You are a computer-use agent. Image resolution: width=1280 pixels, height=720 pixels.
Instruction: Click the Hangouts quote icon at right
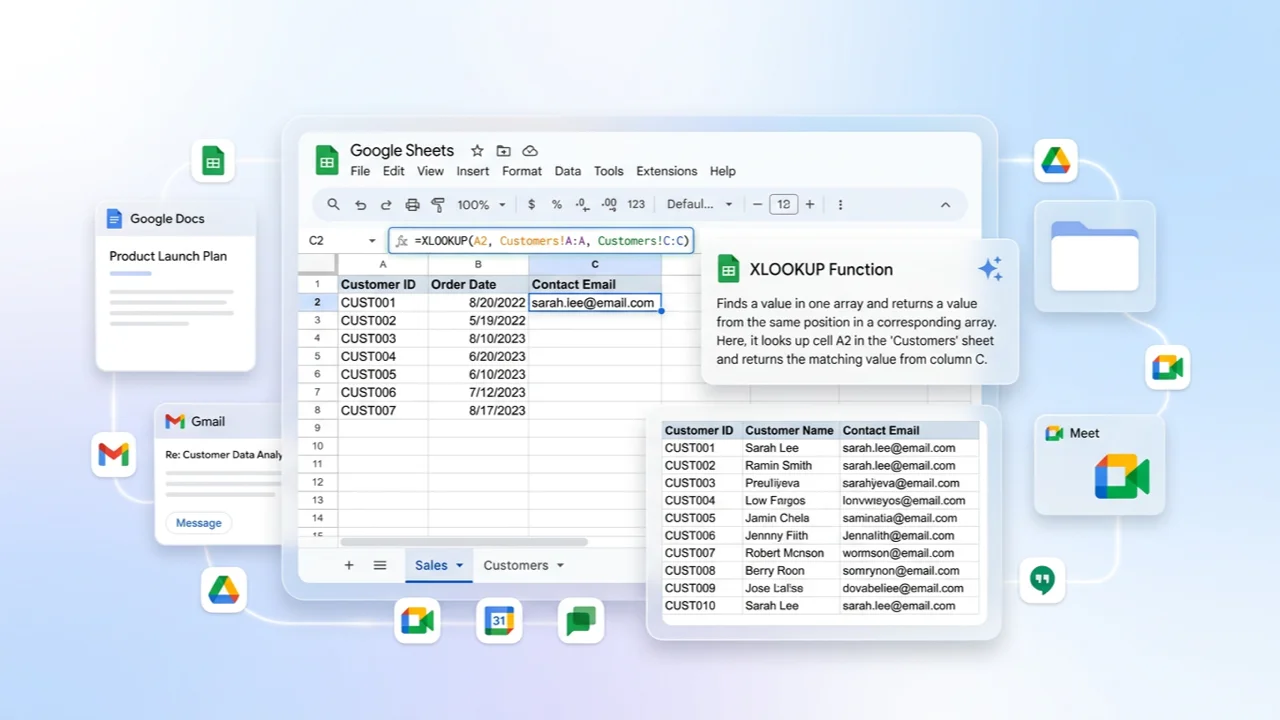pos(1042,580)
